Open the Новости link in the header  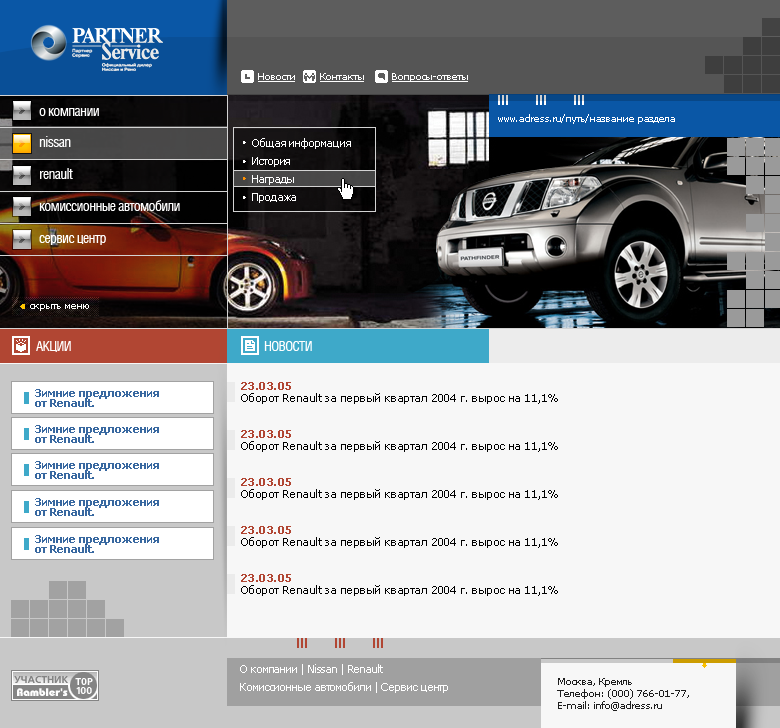[276, 77]
